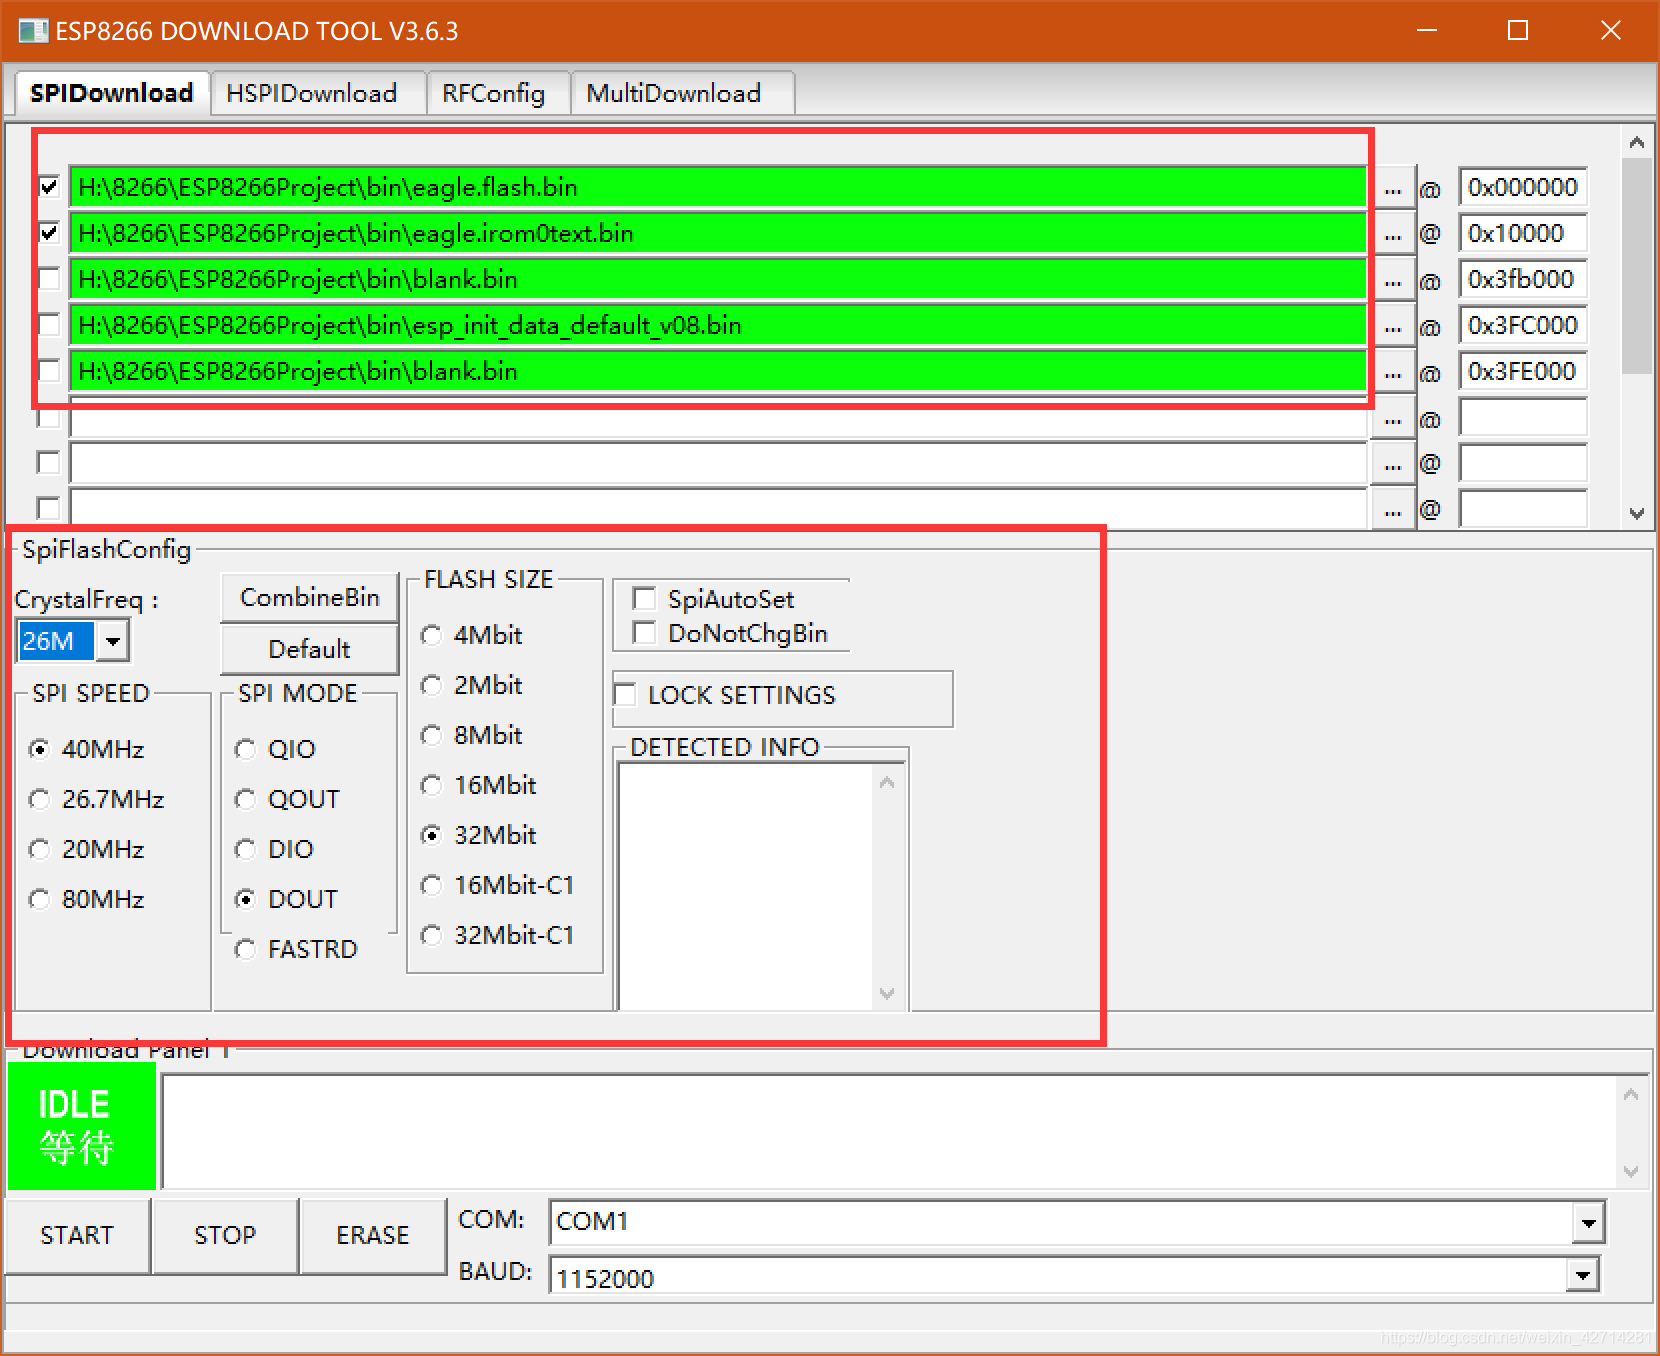Select the 80MHz SPI speed
This screenshot has height=1356, width=1660.
(x=39, y=899)
